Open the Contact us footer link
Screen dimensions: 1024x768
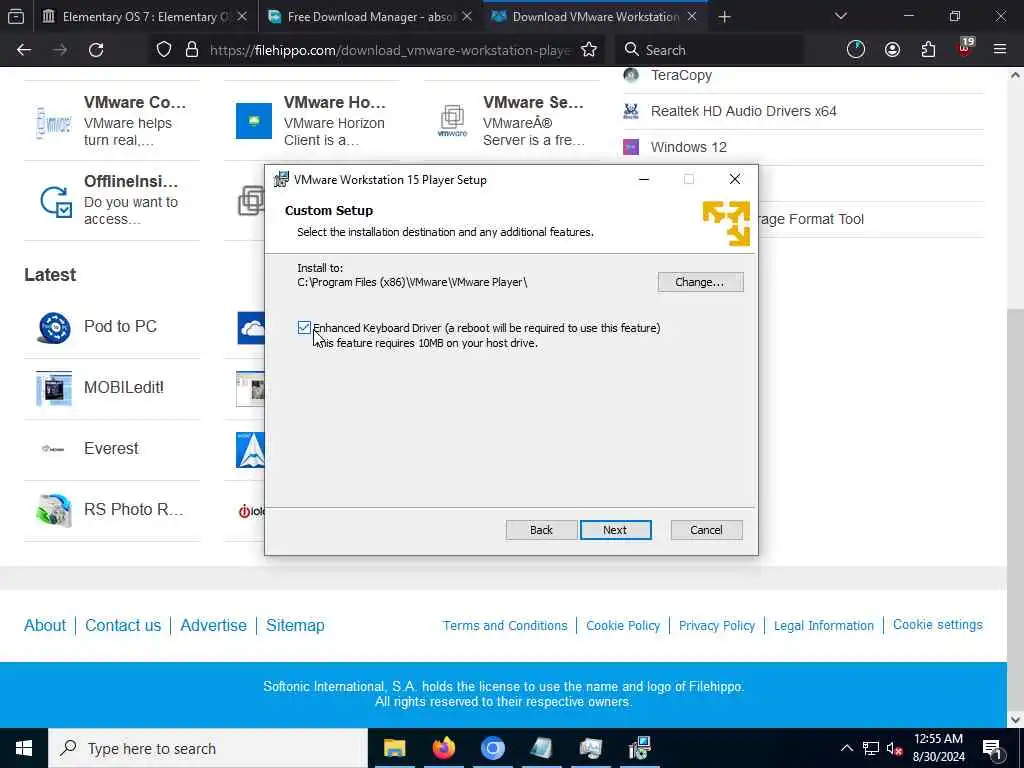coord(123,626)
